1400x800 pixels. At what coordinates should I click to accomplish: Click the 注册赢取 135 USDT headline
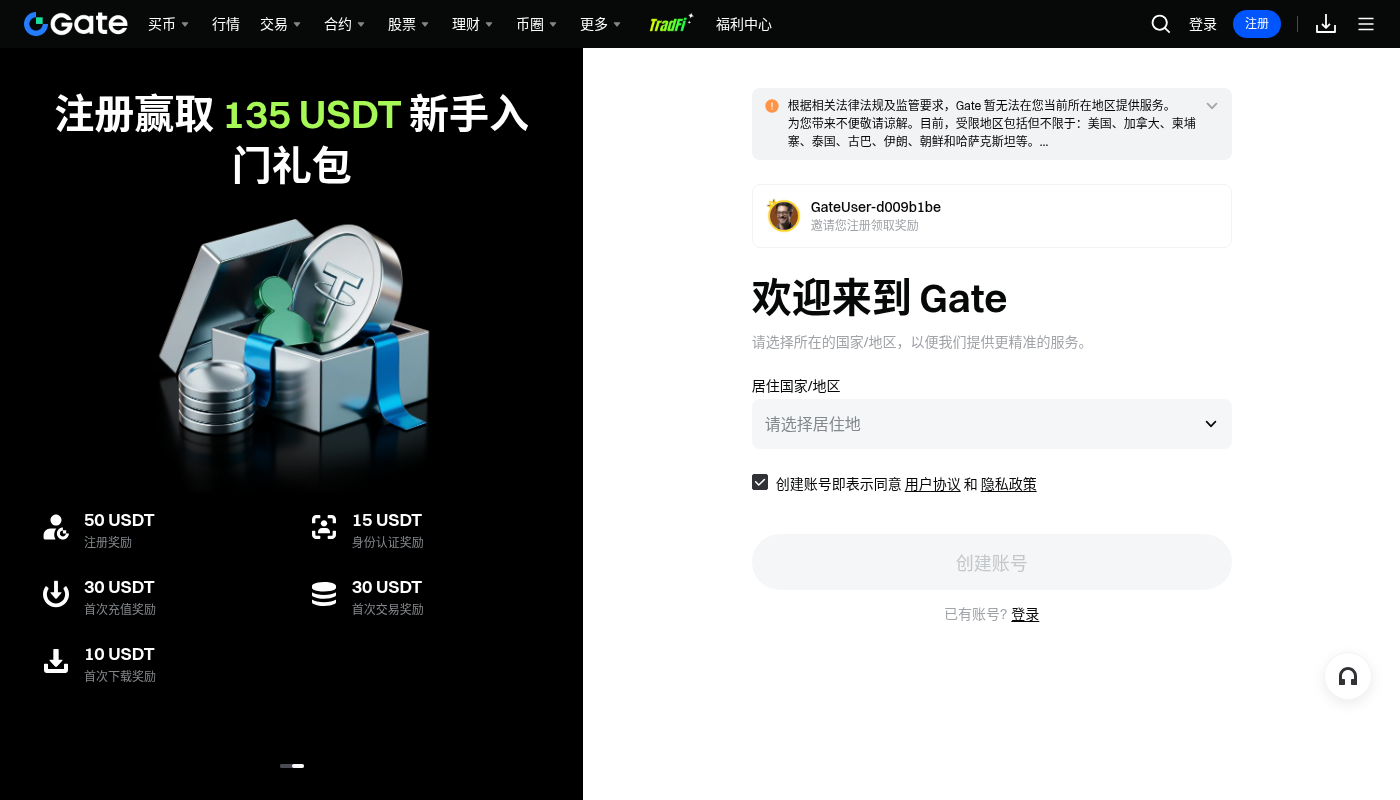(292, 140)
